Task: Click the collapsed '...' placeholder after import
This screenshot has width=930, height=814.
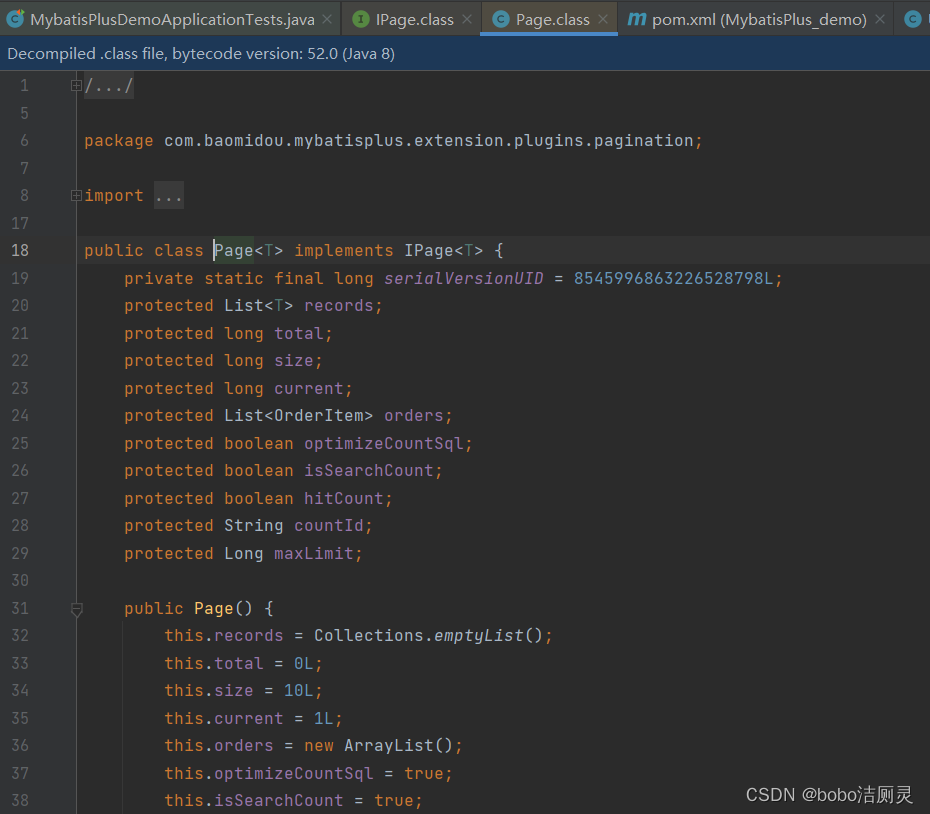Action: point(168,195)
